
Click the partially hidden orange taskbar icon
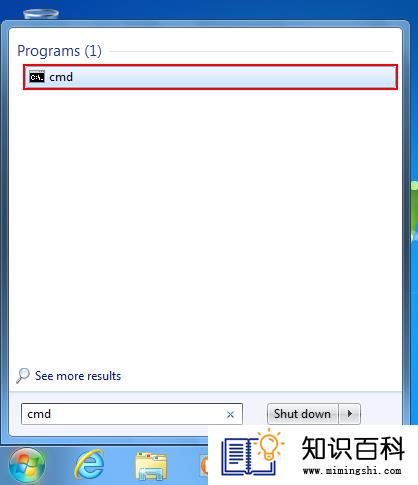pyautogui.click(x=204, y=465)
